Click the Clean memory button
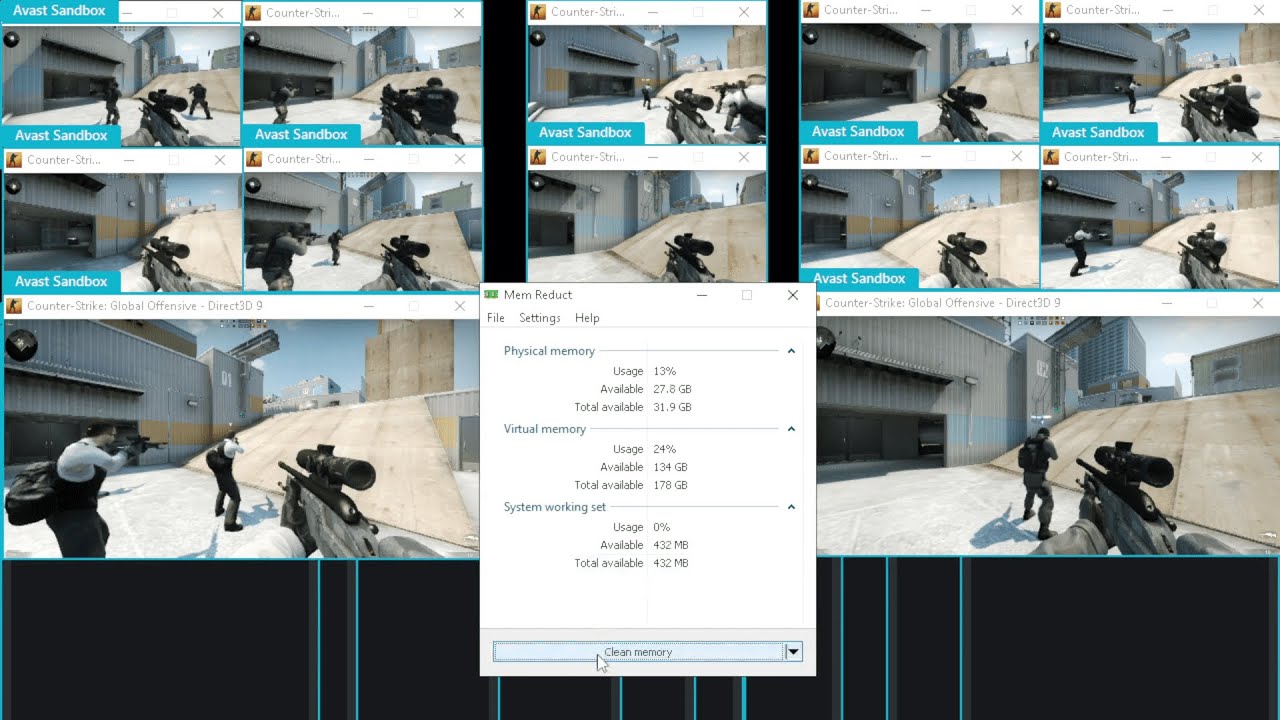 tap(638, 652)
